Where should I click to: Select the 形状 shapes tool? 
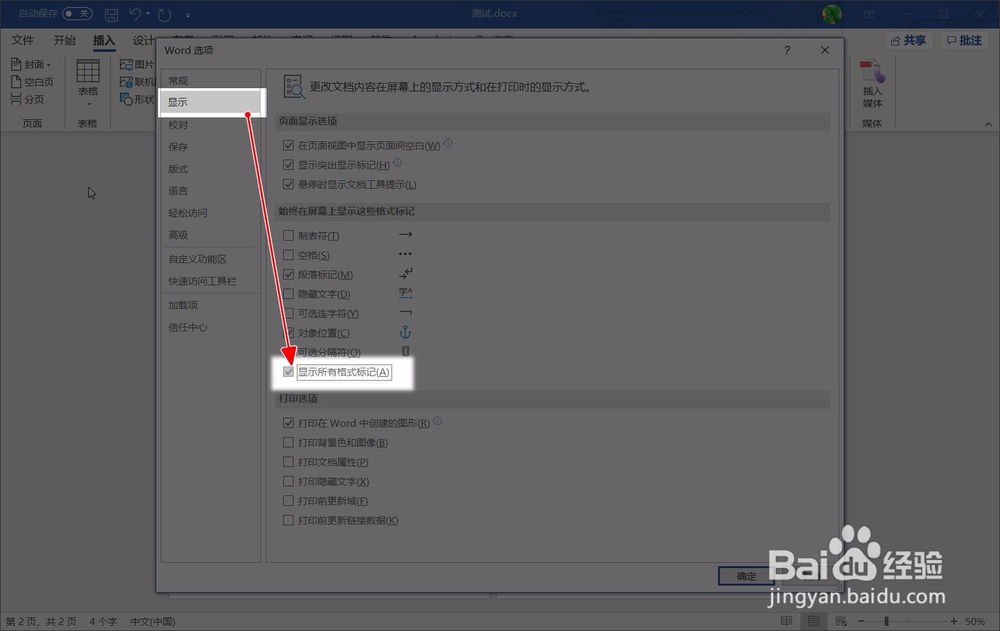pyautogui.click(x=138, y=99)
